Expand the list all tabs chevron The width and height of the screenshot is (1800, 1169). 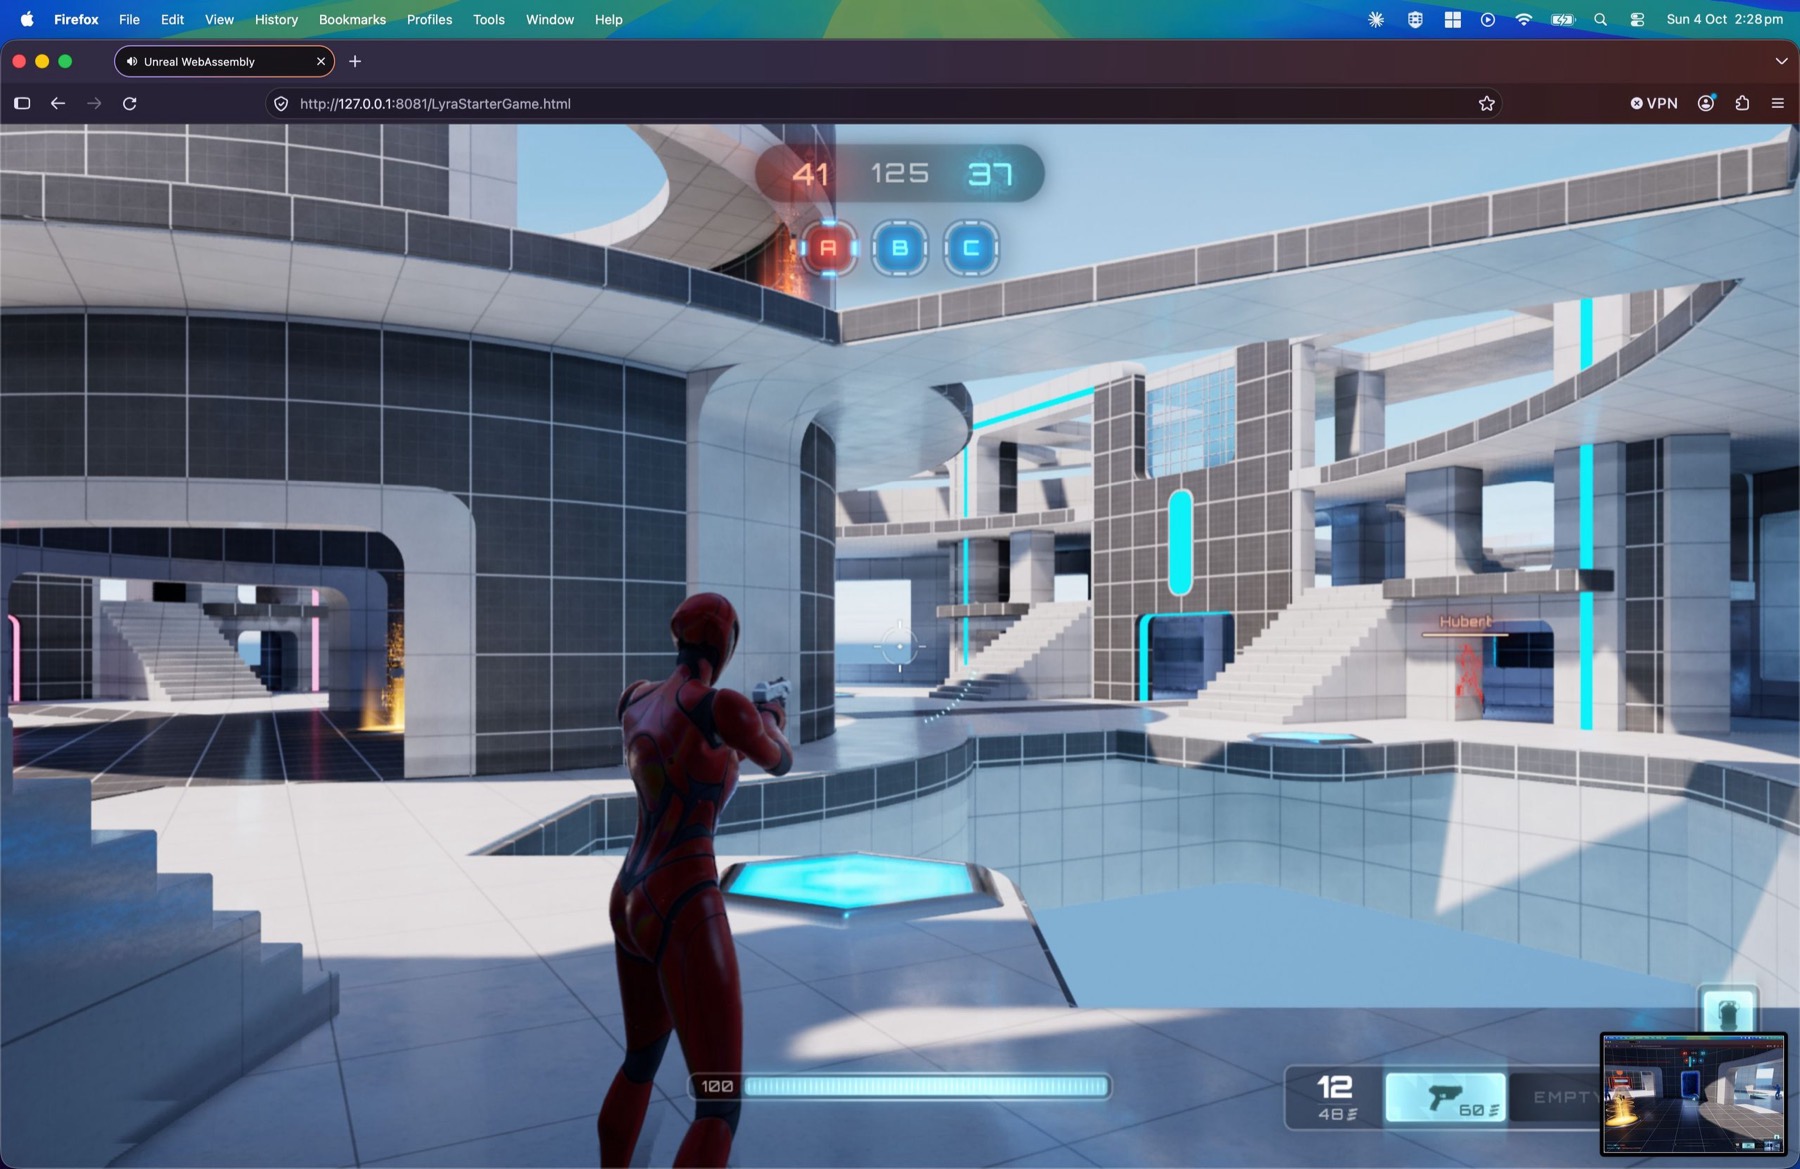click(1781, 61)
